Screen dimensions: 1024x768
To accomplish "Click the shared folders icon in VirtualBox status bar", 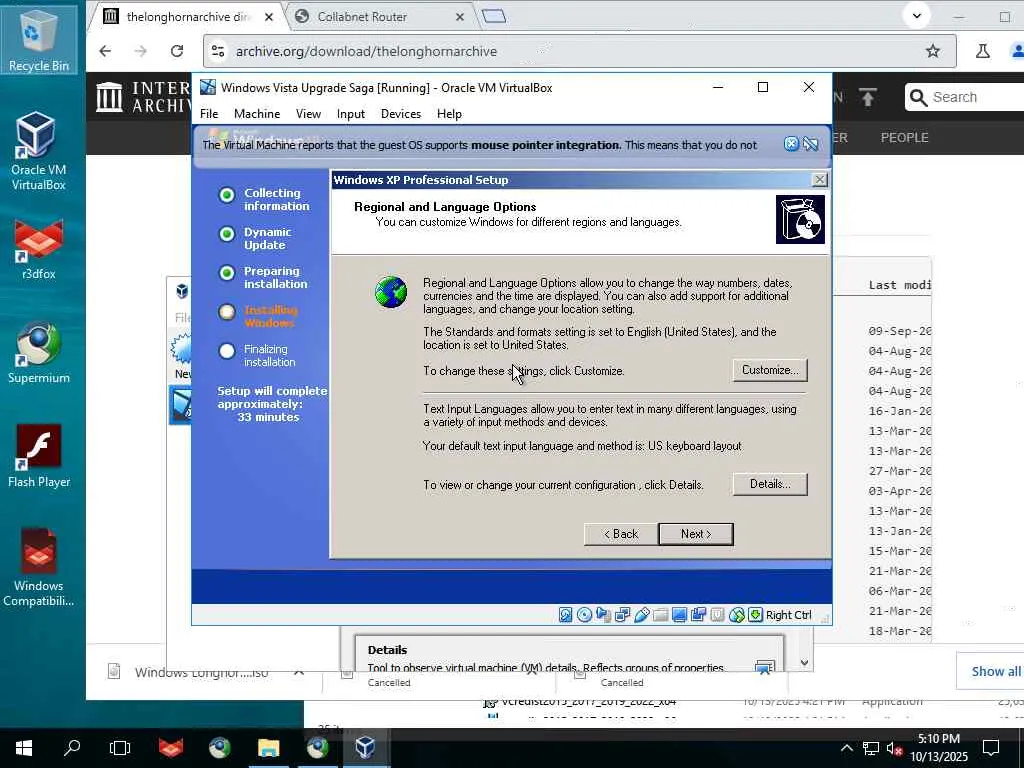I will pos(660,615).
